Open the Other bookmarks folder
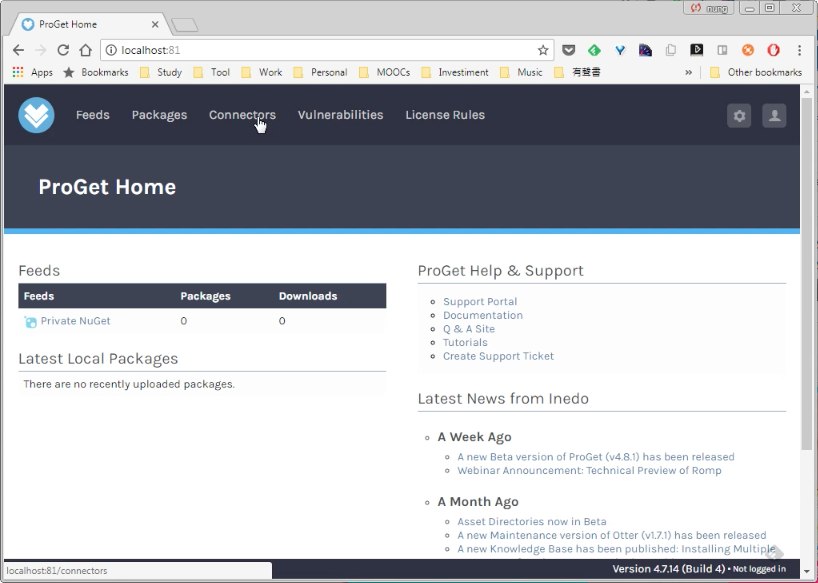 (x=756, y=72)
